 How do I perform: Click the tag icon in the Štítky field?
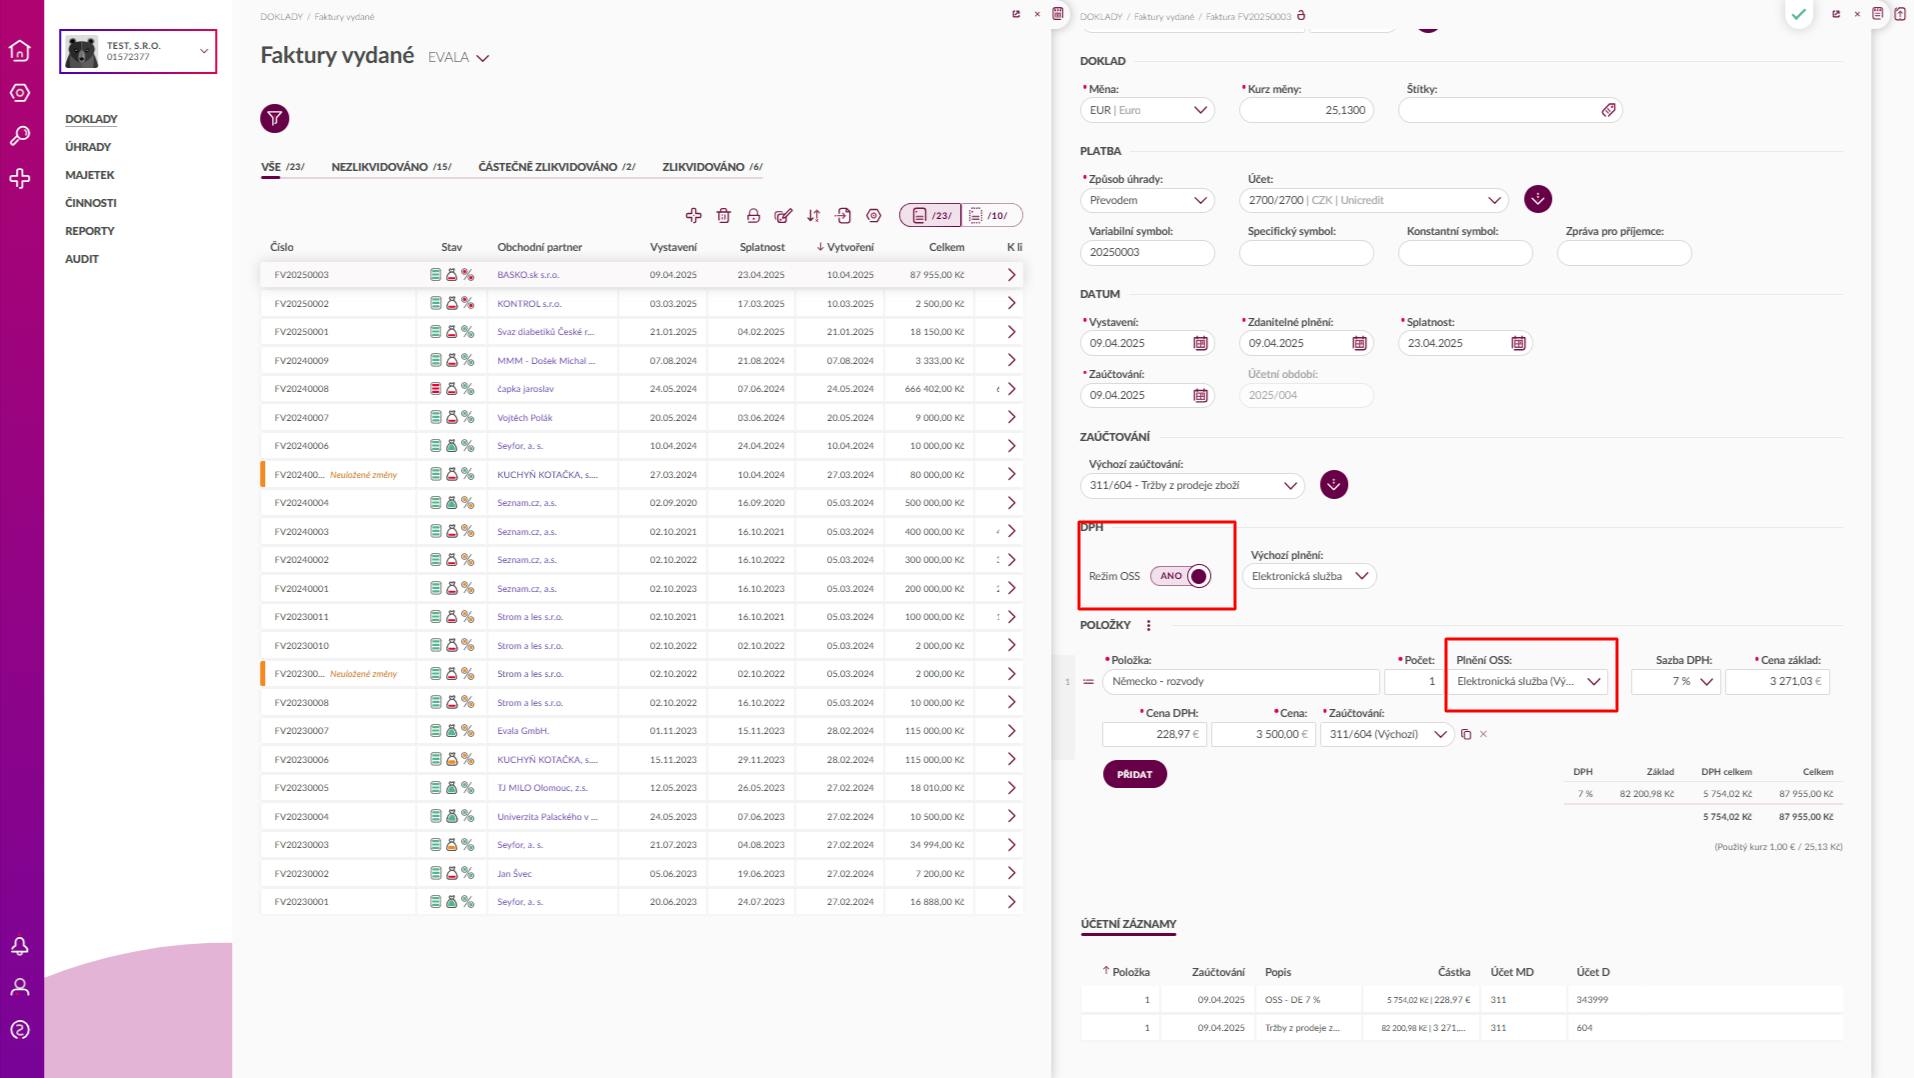[1608, 110]
